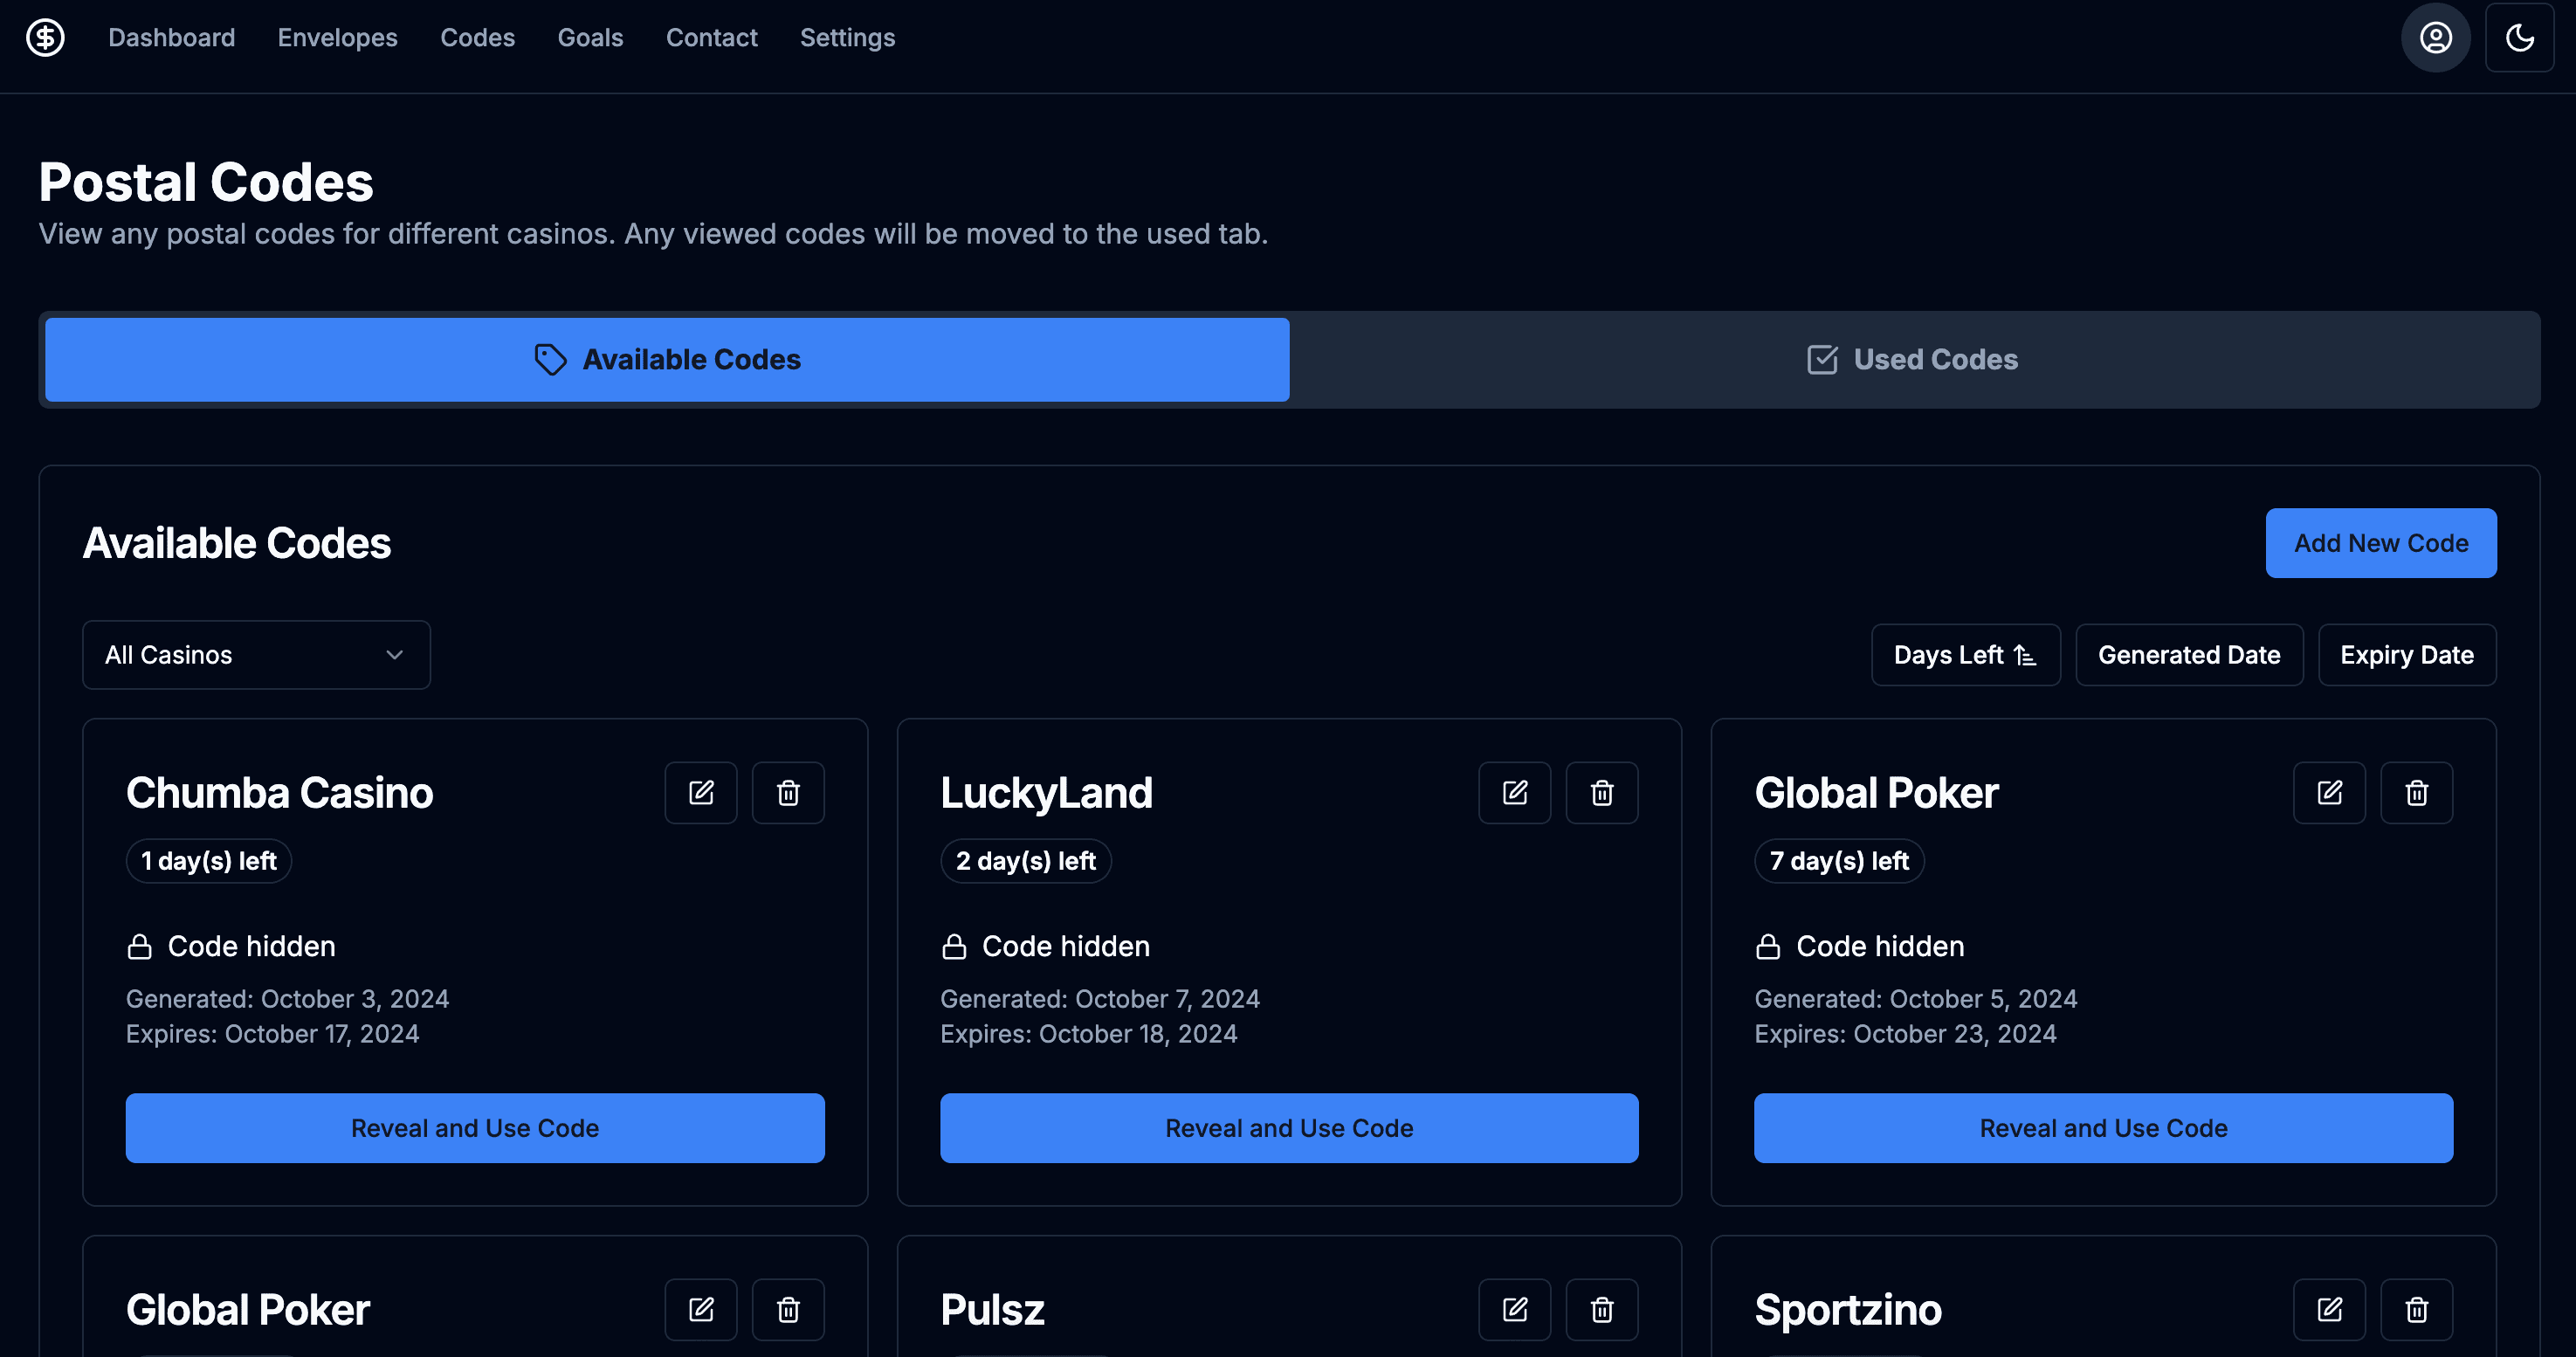Screen dimensions: 2576x1357
Task: Open the All Casinos filter dropdown
Action: tap(256, 655)
